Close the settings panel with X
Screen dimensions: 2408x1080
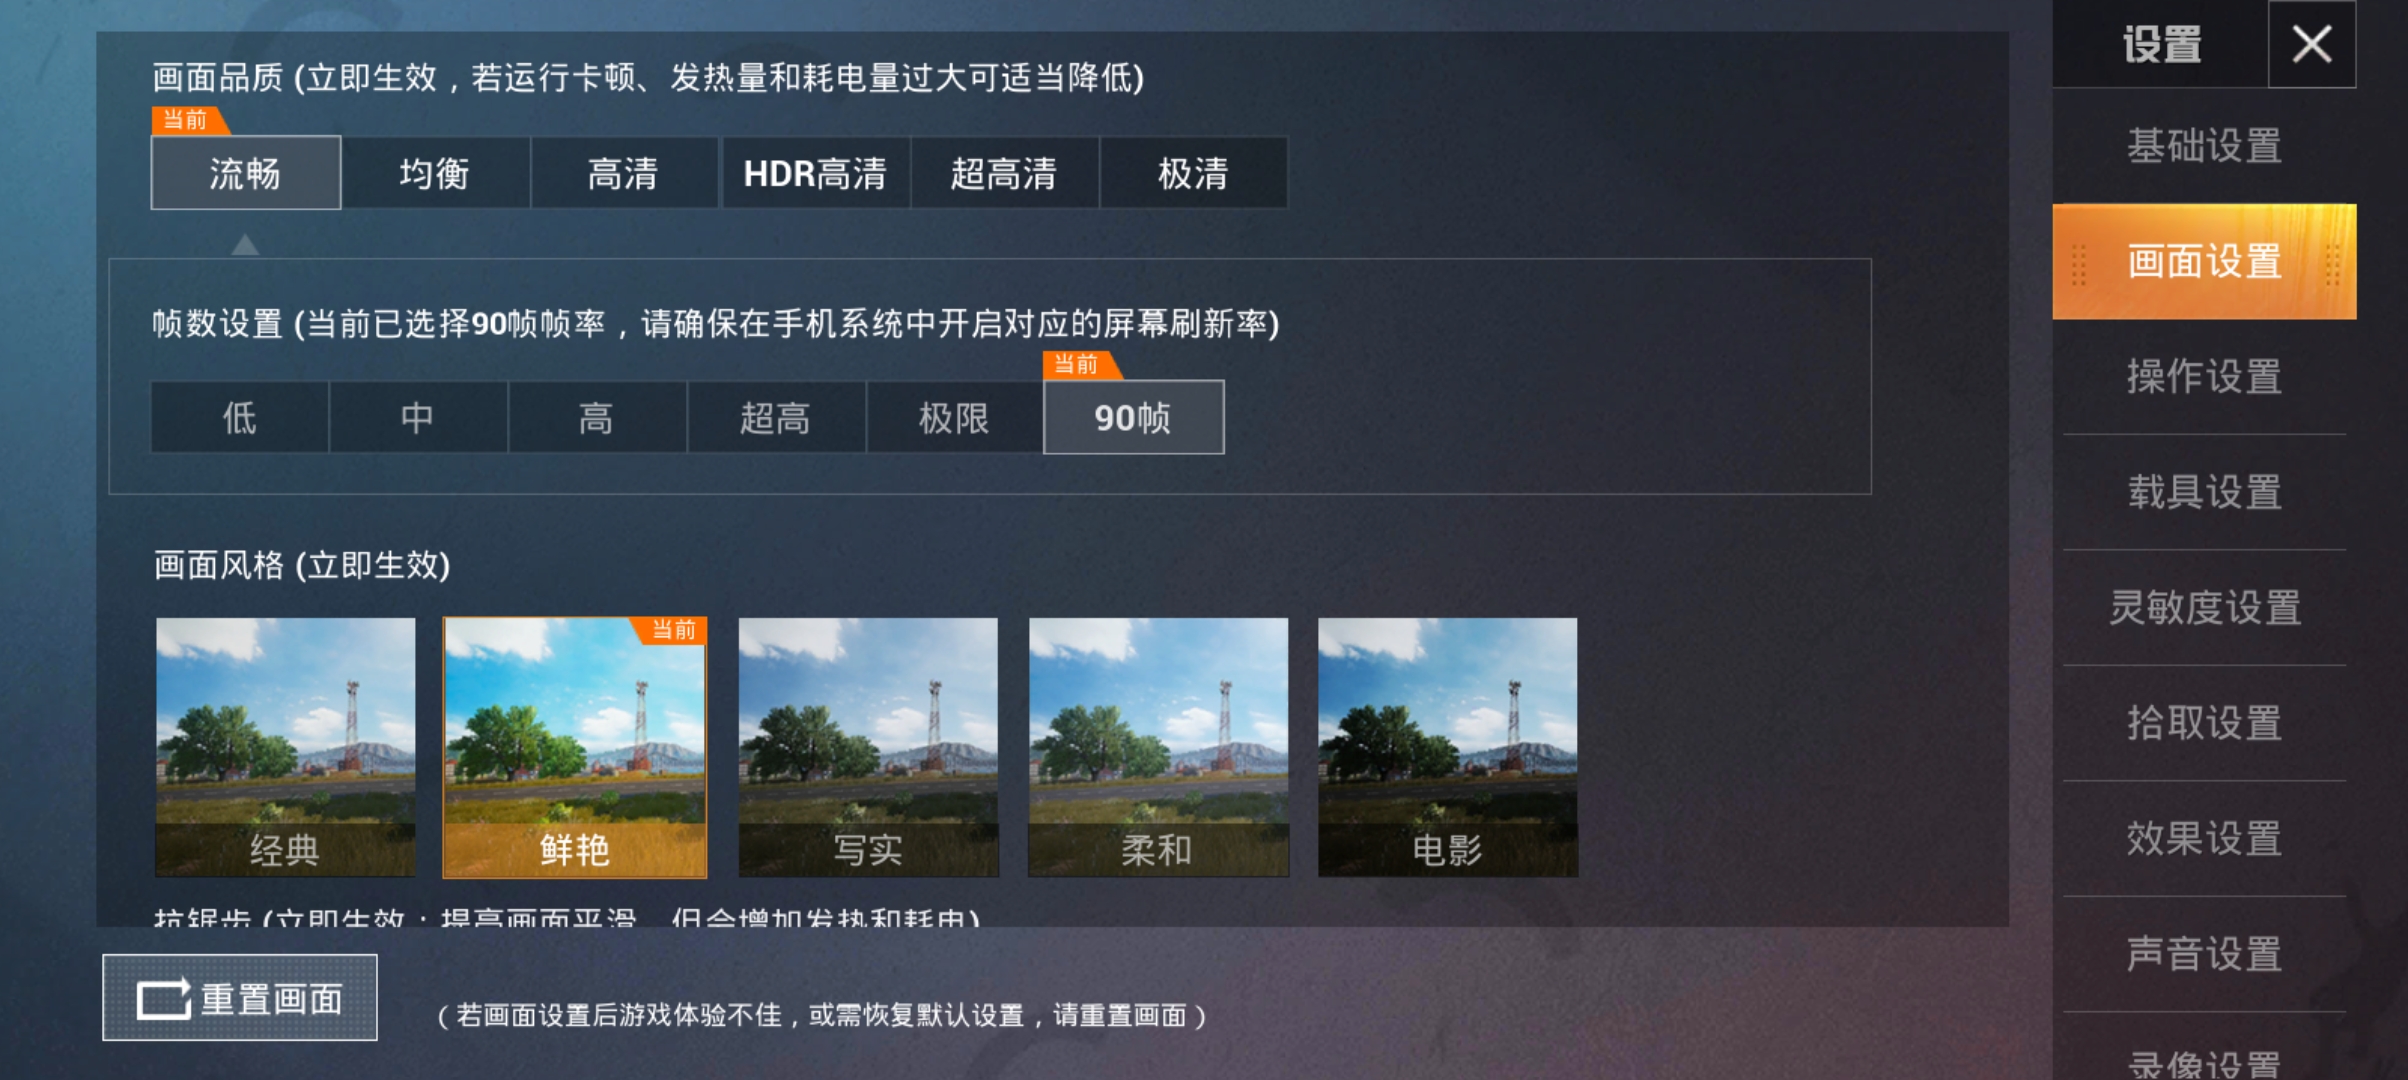coord(2311,44)
